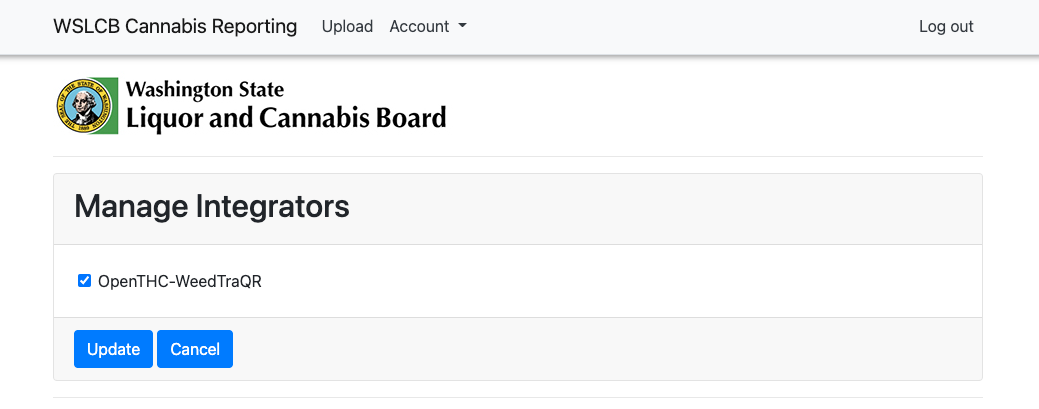Open the WSLCB Cannabis Reporting home link
Screen dimensions: 1039x409
(x=175, y=27)
